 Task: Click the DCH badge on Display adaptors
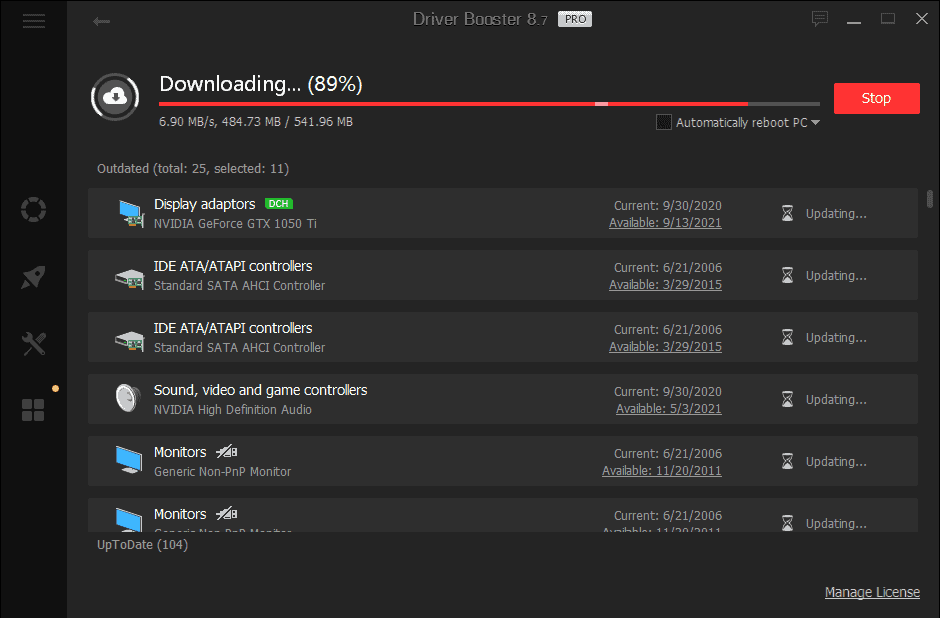(279, 203)
